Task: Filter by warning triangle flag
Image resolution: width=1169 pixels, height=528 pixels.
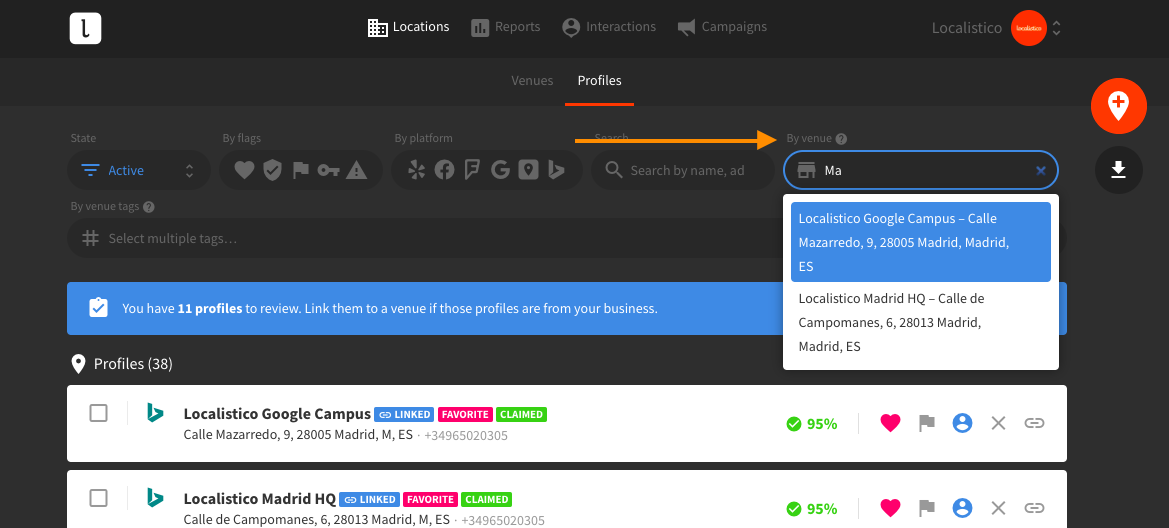Action: point(357,171)
